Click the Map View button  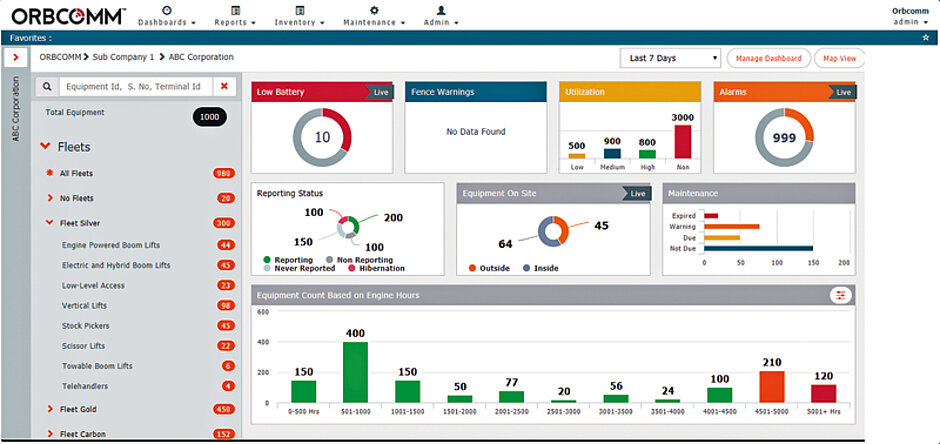click(x=839, y=58)
